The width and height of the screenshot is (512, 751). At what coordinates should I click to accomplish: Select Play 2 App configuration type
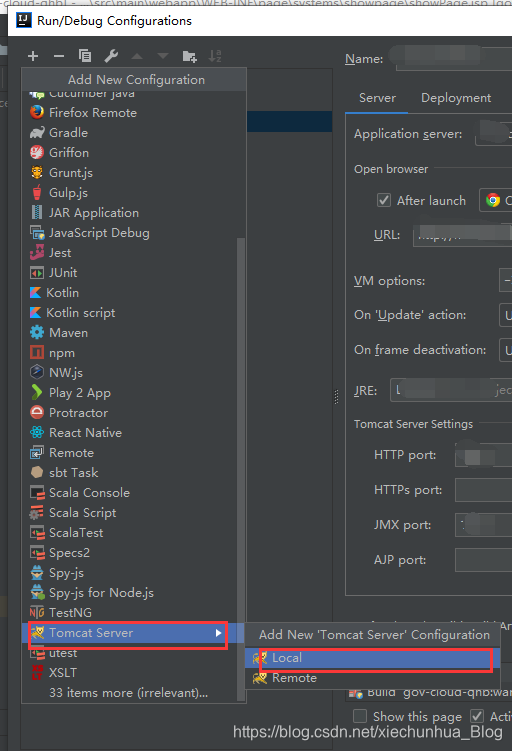pyautogui.click(x=130, y=393)
